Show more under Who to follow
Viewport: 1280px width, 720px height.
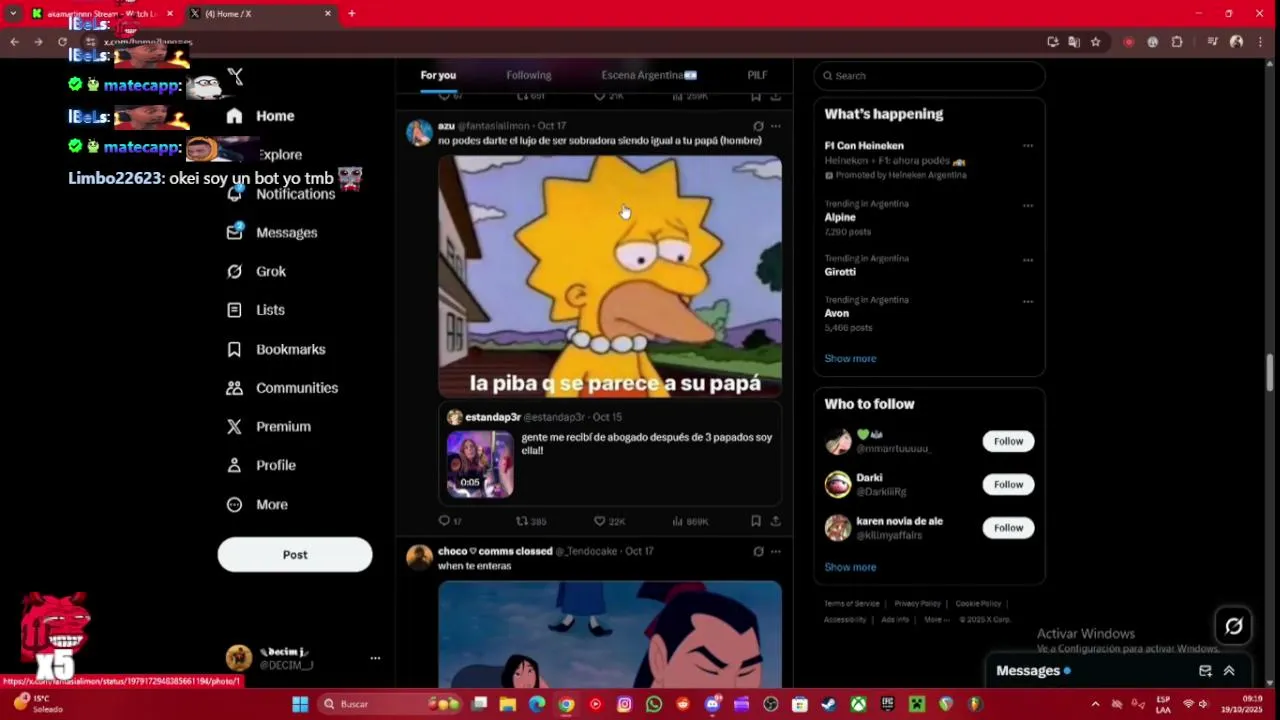click(x=850, y=567)
